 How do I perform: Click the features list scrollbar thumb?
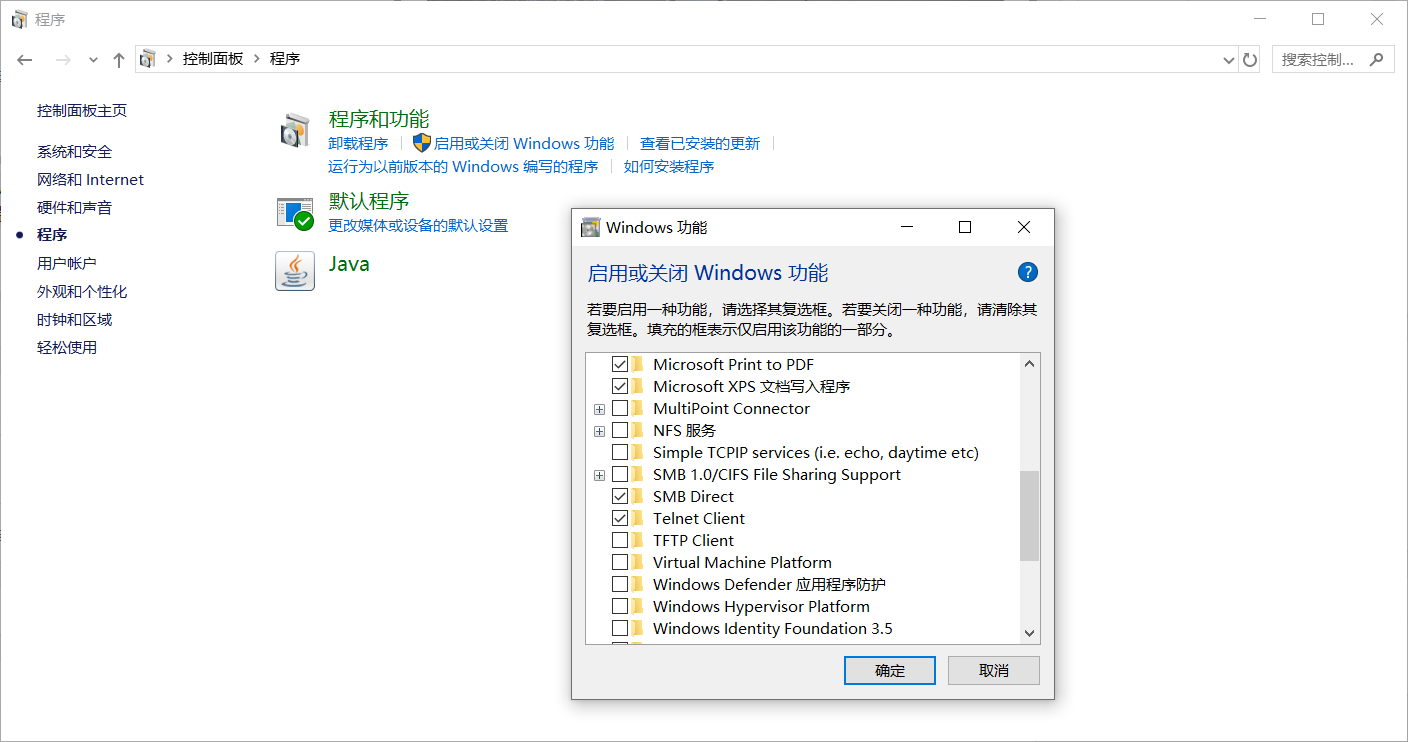point(1030,515)
